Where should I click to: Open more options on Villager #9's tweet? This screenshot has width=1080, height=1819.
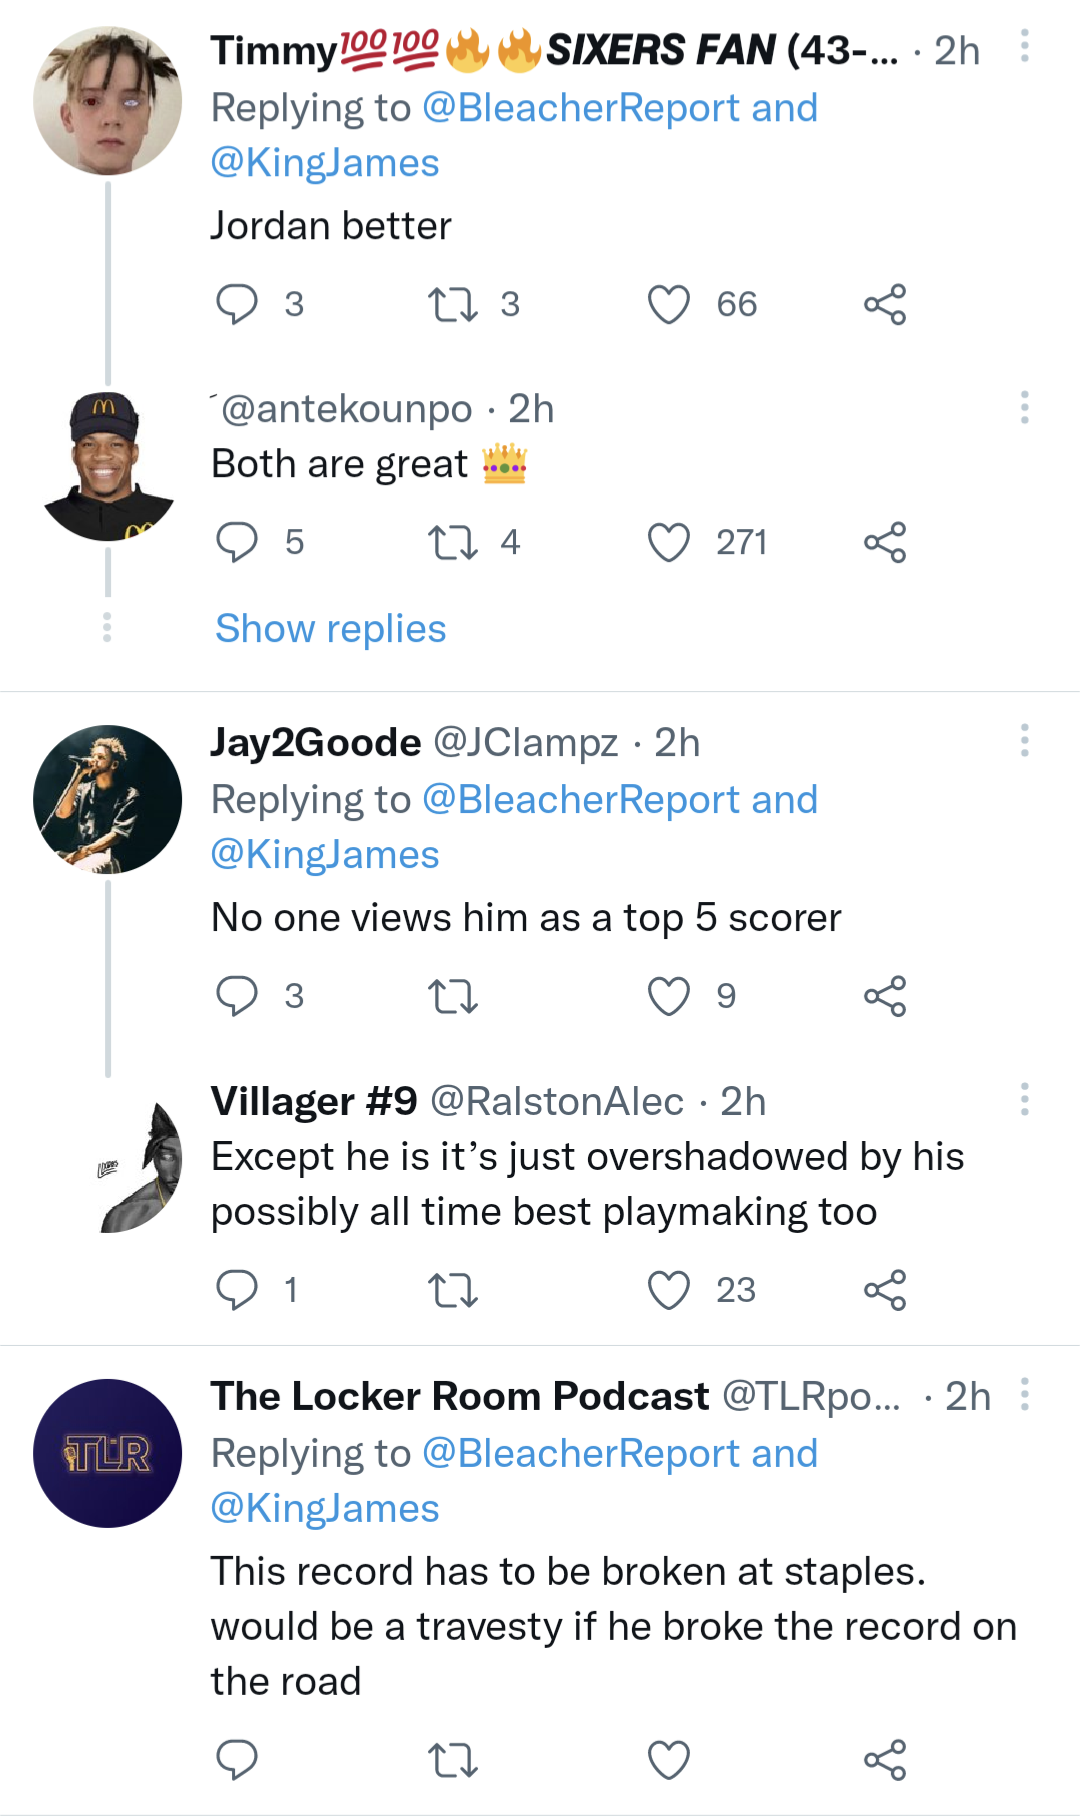pos(1024,1099)
